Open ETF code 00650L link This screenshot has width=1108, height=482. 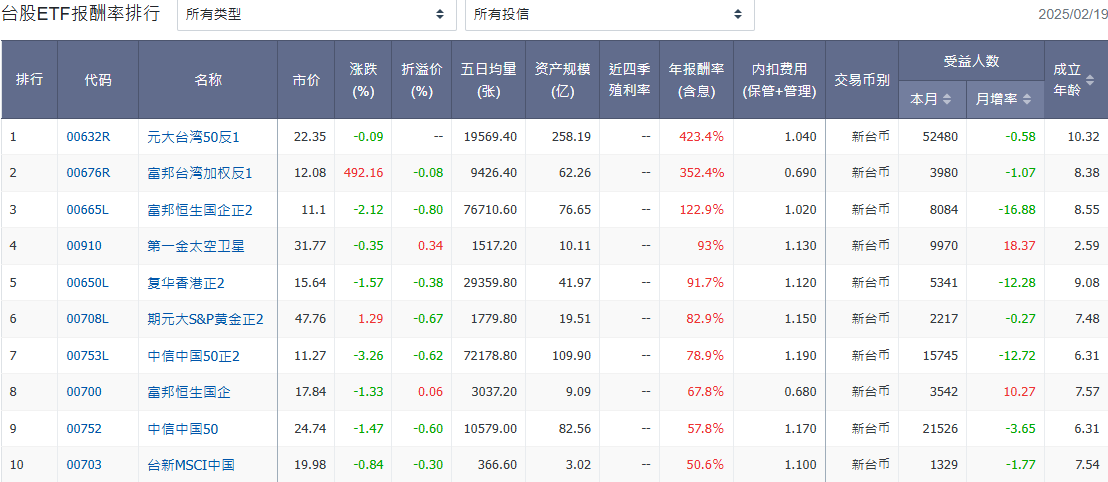88,283
